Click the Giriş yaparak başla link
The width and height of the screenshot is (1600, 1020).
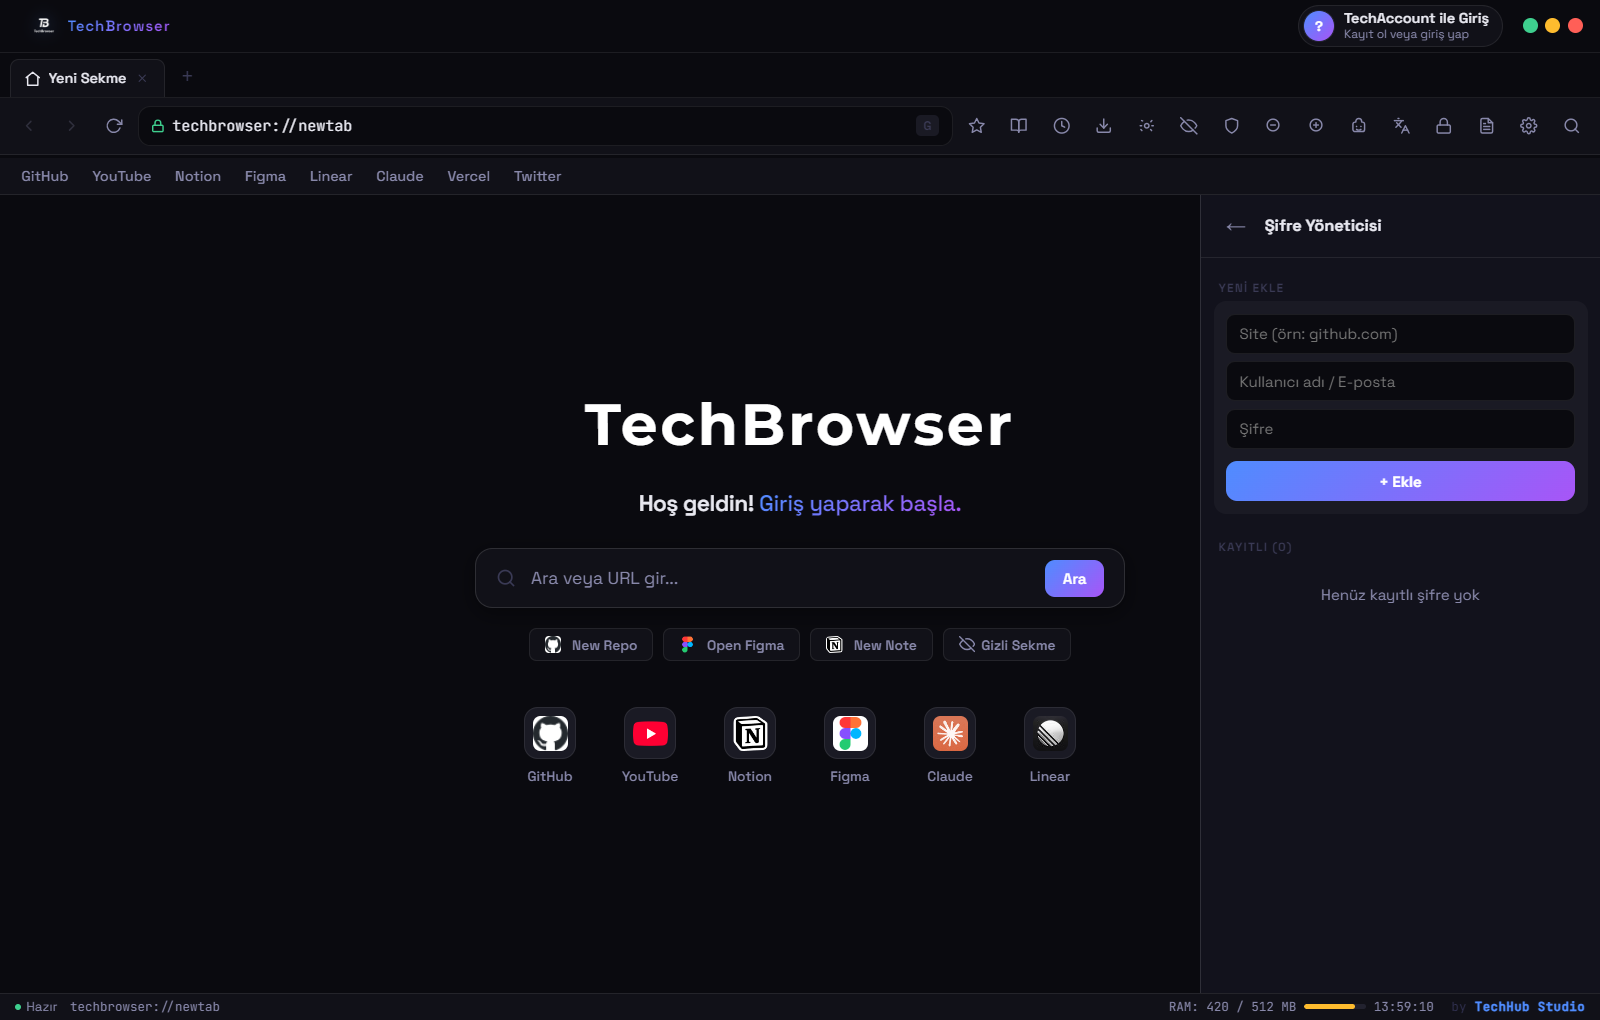coord(860,504)
